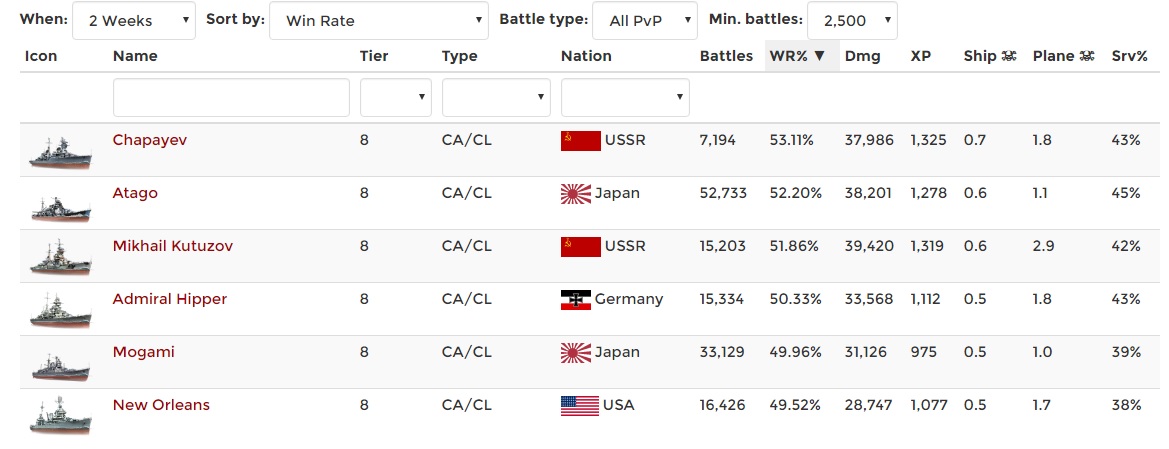Sort by WR% column header
This screenshot has width=1169, height=449.
(796, 56)
